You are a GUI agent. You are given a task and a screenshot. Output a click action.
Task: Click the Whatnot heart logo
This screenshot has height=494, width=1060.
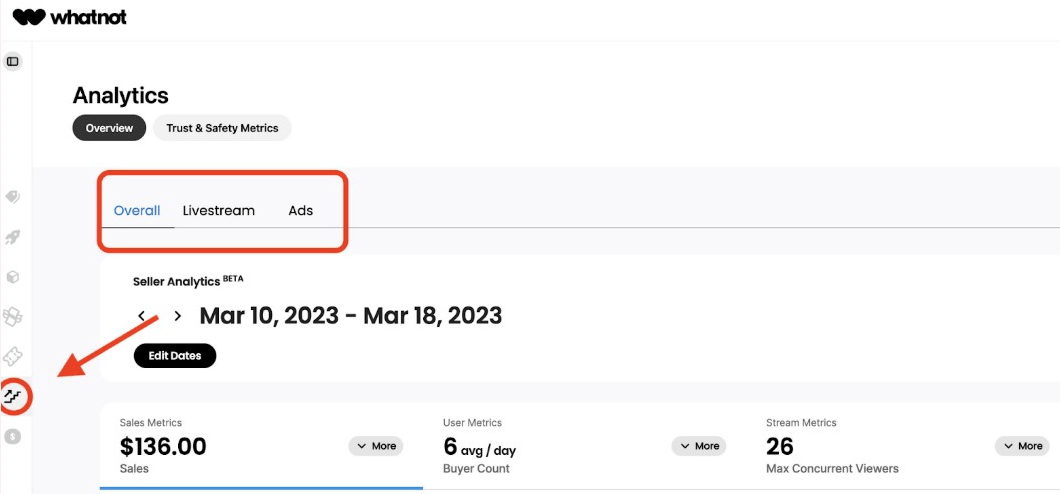(28, 17)
